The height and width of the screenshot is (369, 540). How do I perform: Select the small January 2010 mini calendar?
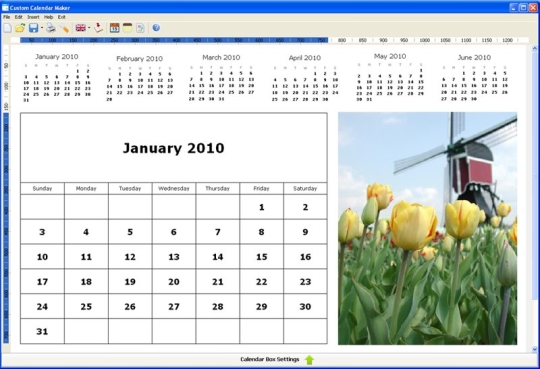[x=57, y=78]
